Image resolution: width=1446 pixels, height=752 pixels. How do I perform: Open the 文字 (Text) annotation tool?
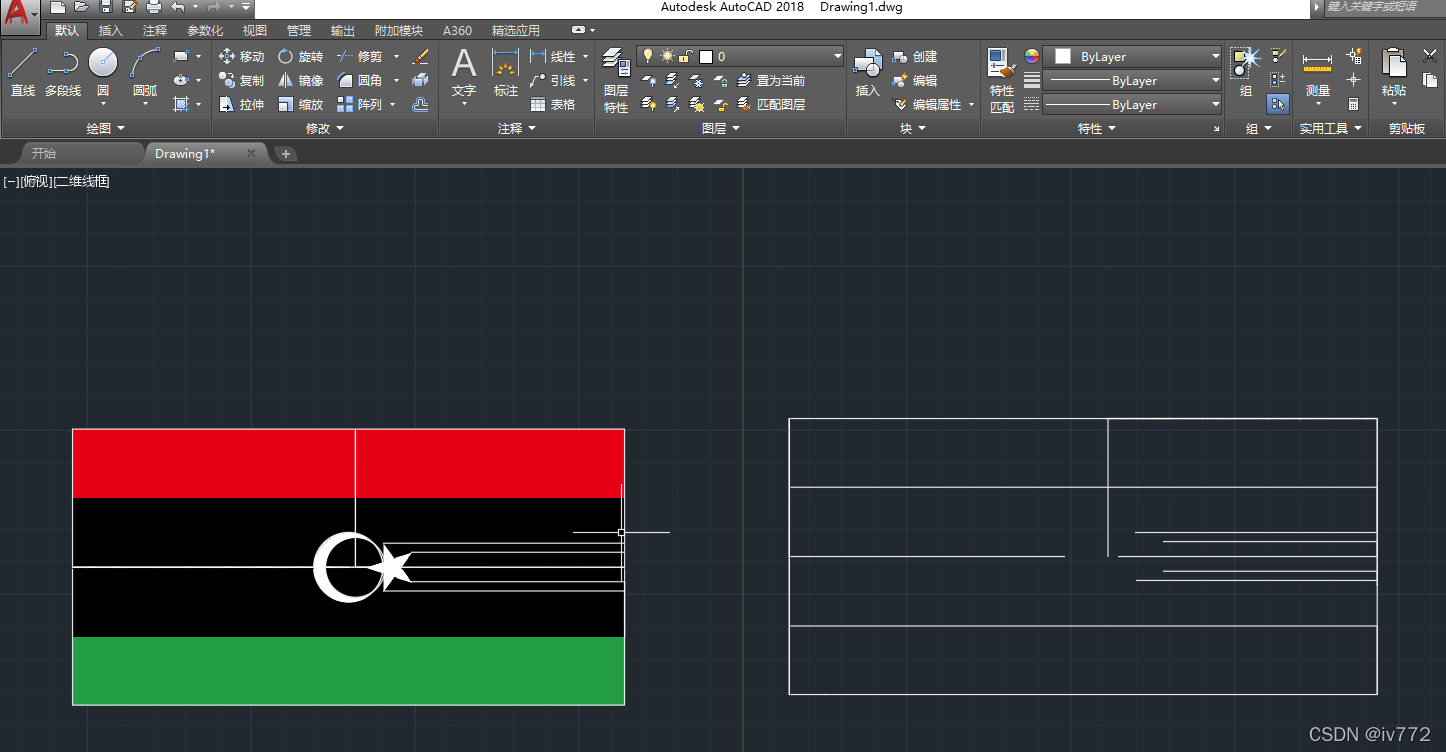464,73
